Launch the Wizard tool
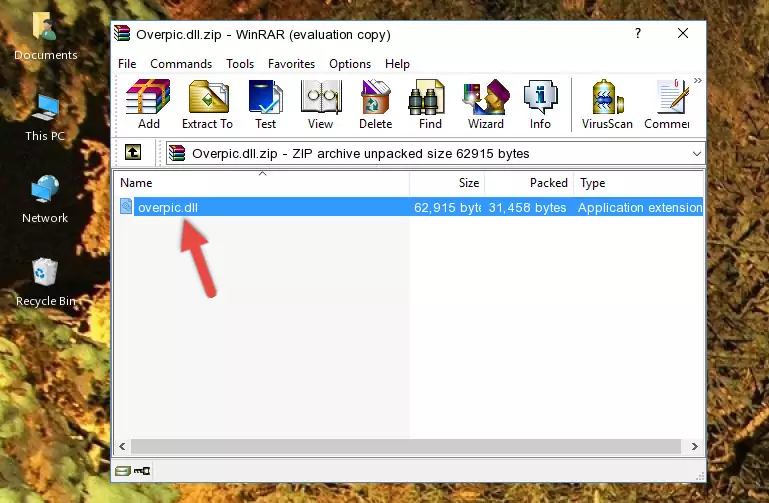This screenshot has width=769, height=503. pos(486,104)
